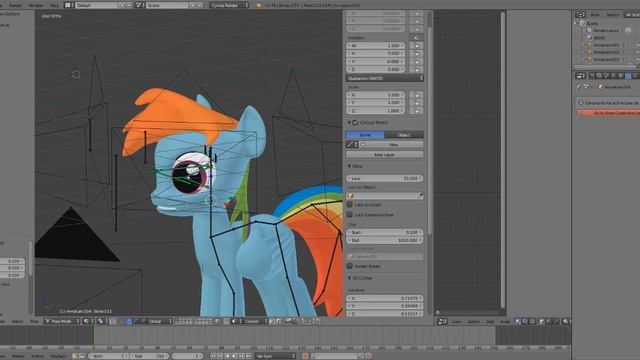Open the Global transform orientation dropdown

159,321
